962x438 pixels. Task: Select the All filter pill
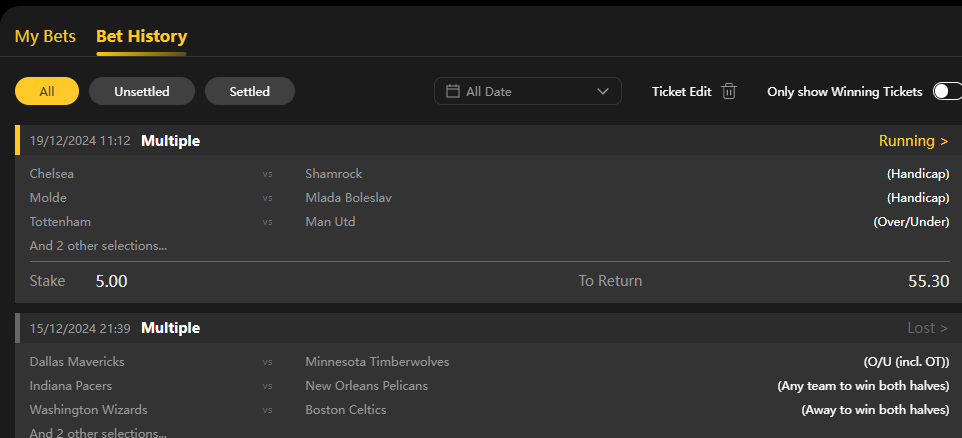point(47,91)
